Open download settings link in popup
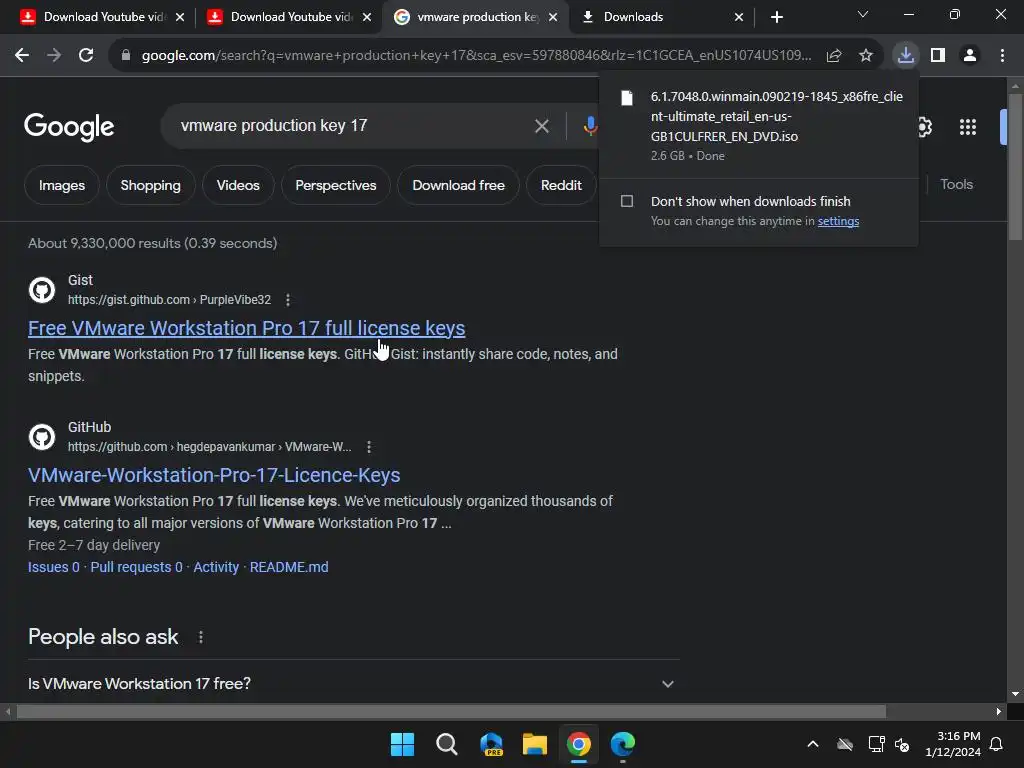 838,221
